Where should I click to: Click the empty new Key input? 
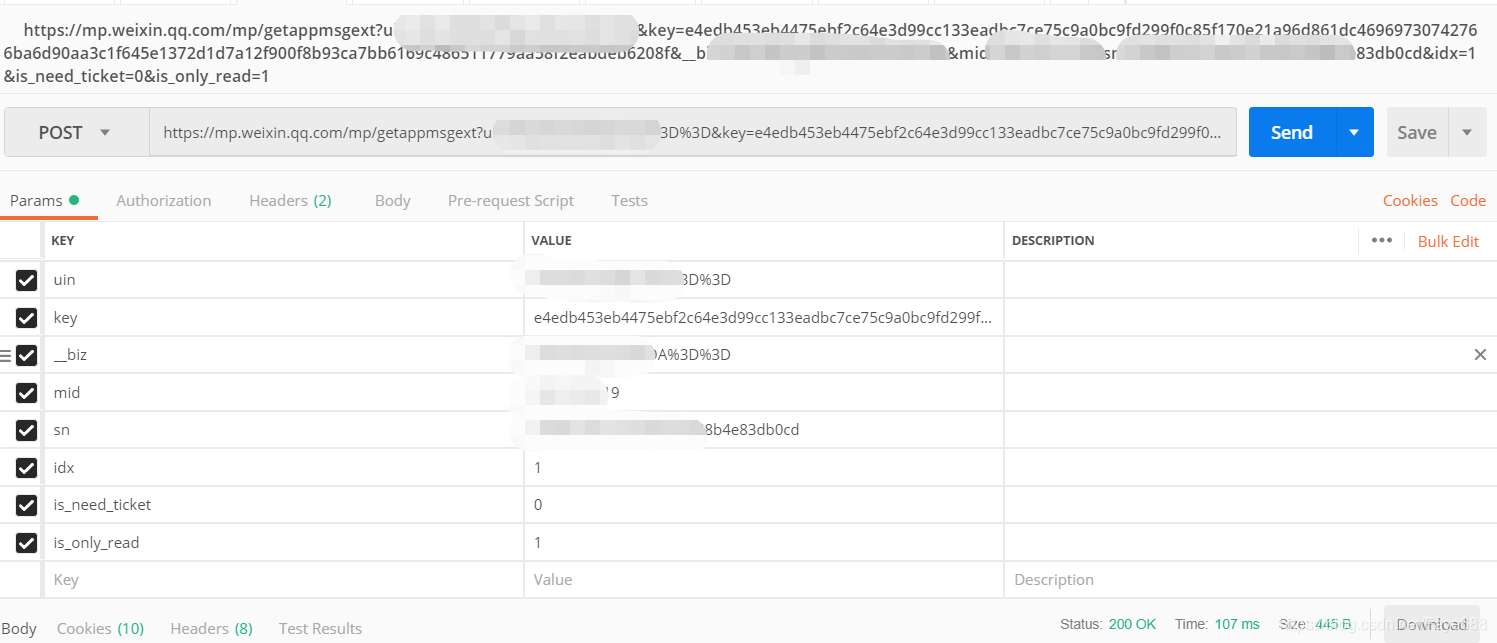283,580
